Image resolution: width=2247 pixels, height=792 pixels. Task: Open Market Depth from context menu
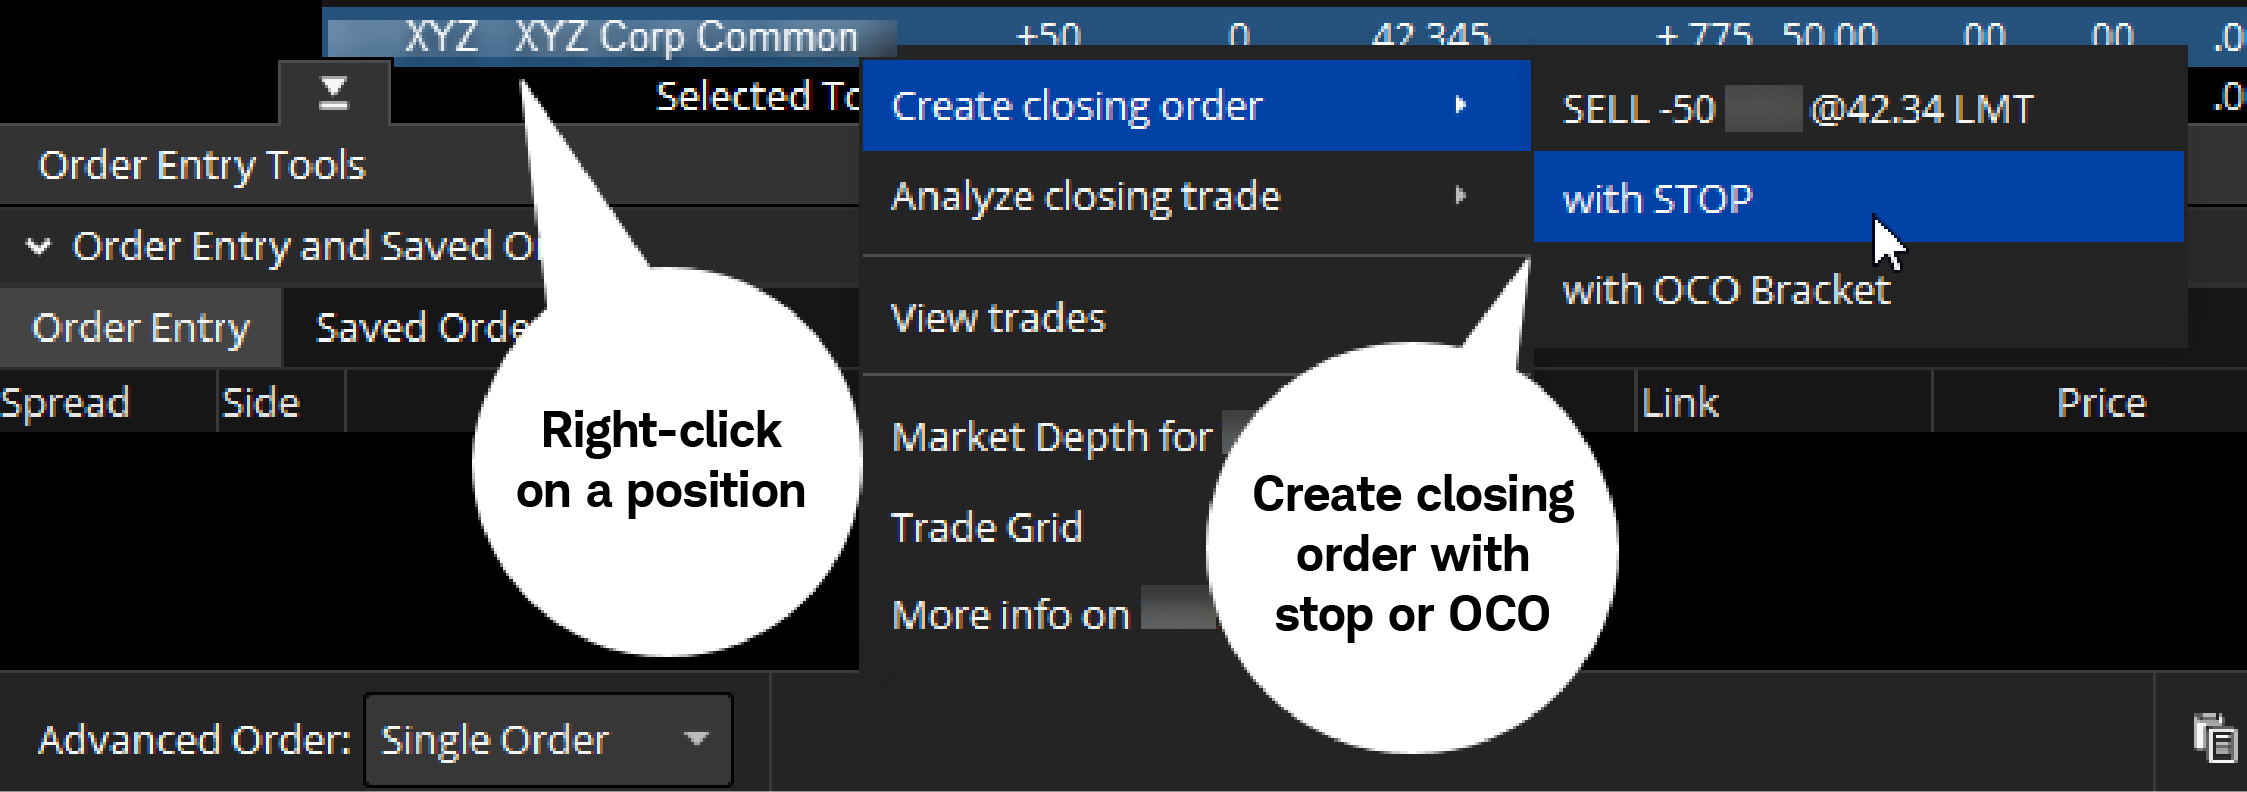coord(1051,437)
